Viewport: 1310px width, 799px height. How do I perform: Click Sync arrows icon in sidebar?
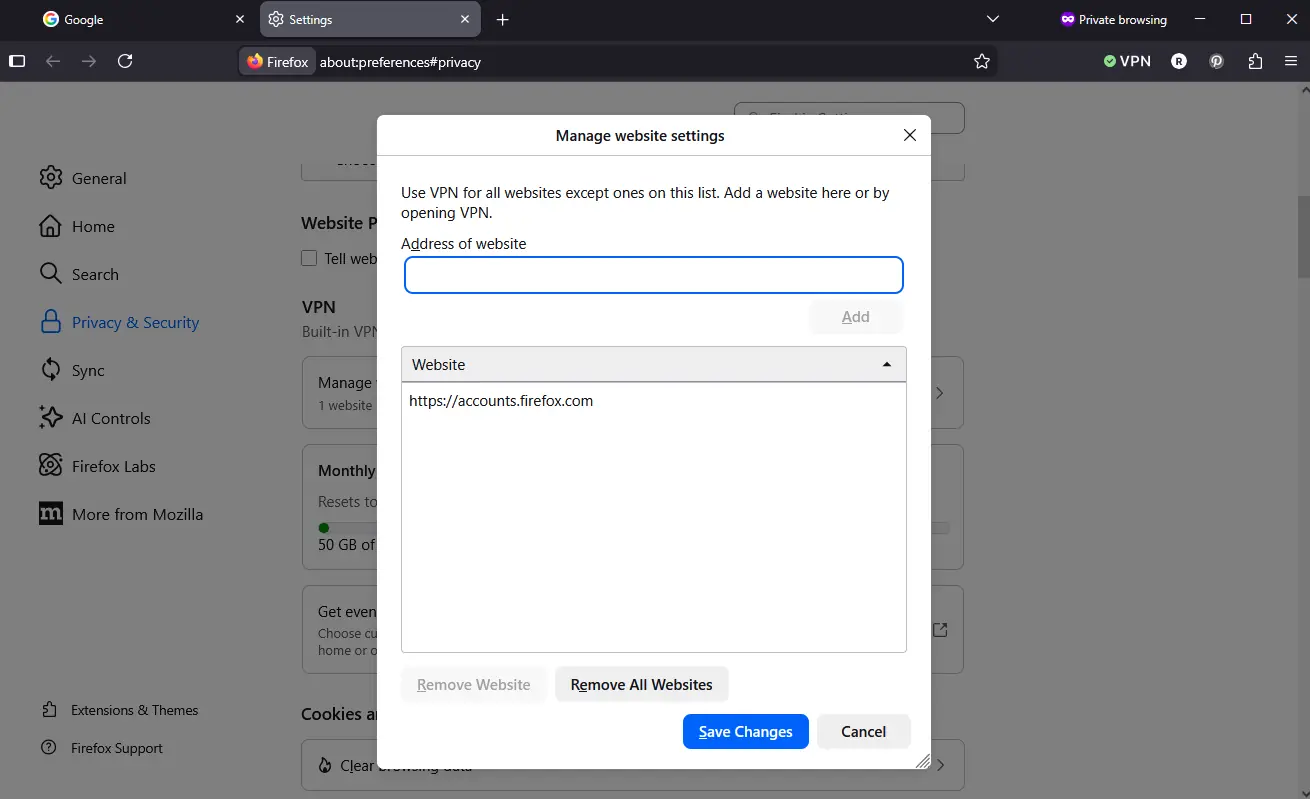pyautogui.click(x=50, y=370)
